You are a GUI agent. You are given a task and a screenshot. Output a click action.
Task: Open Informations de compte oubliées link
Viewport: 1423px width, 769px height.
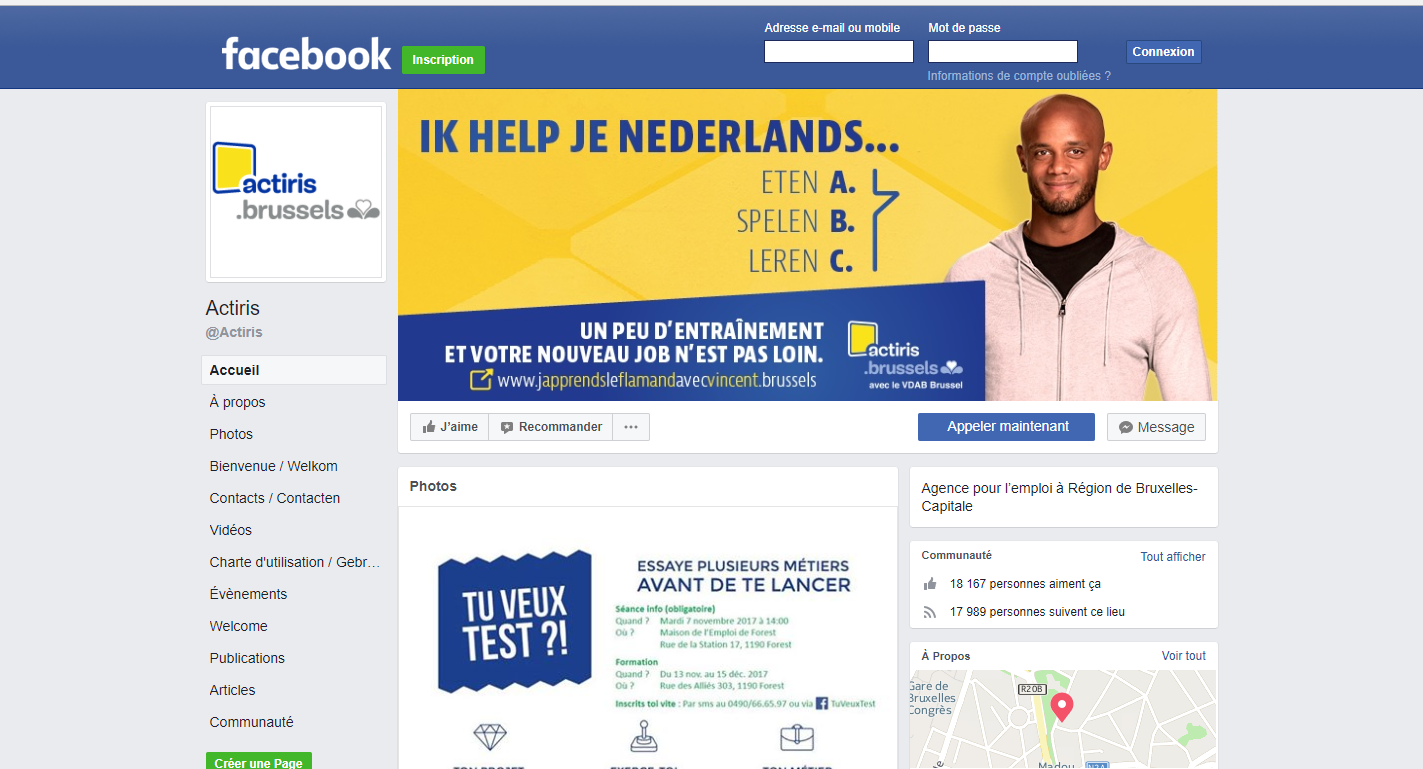pyautogui.click(x=1019, y=76)
